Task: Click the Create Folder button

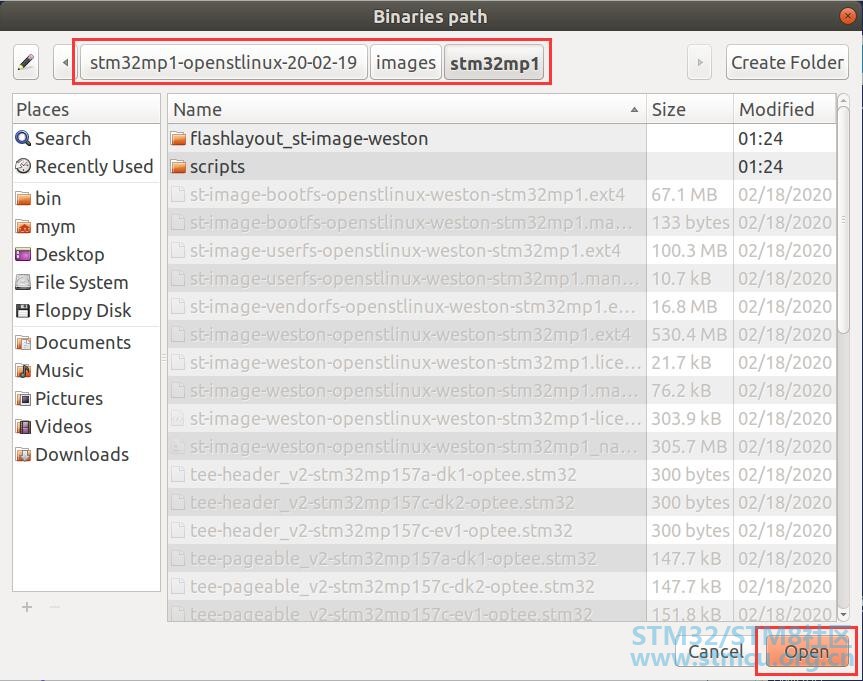Action: (x=787, y=62)
